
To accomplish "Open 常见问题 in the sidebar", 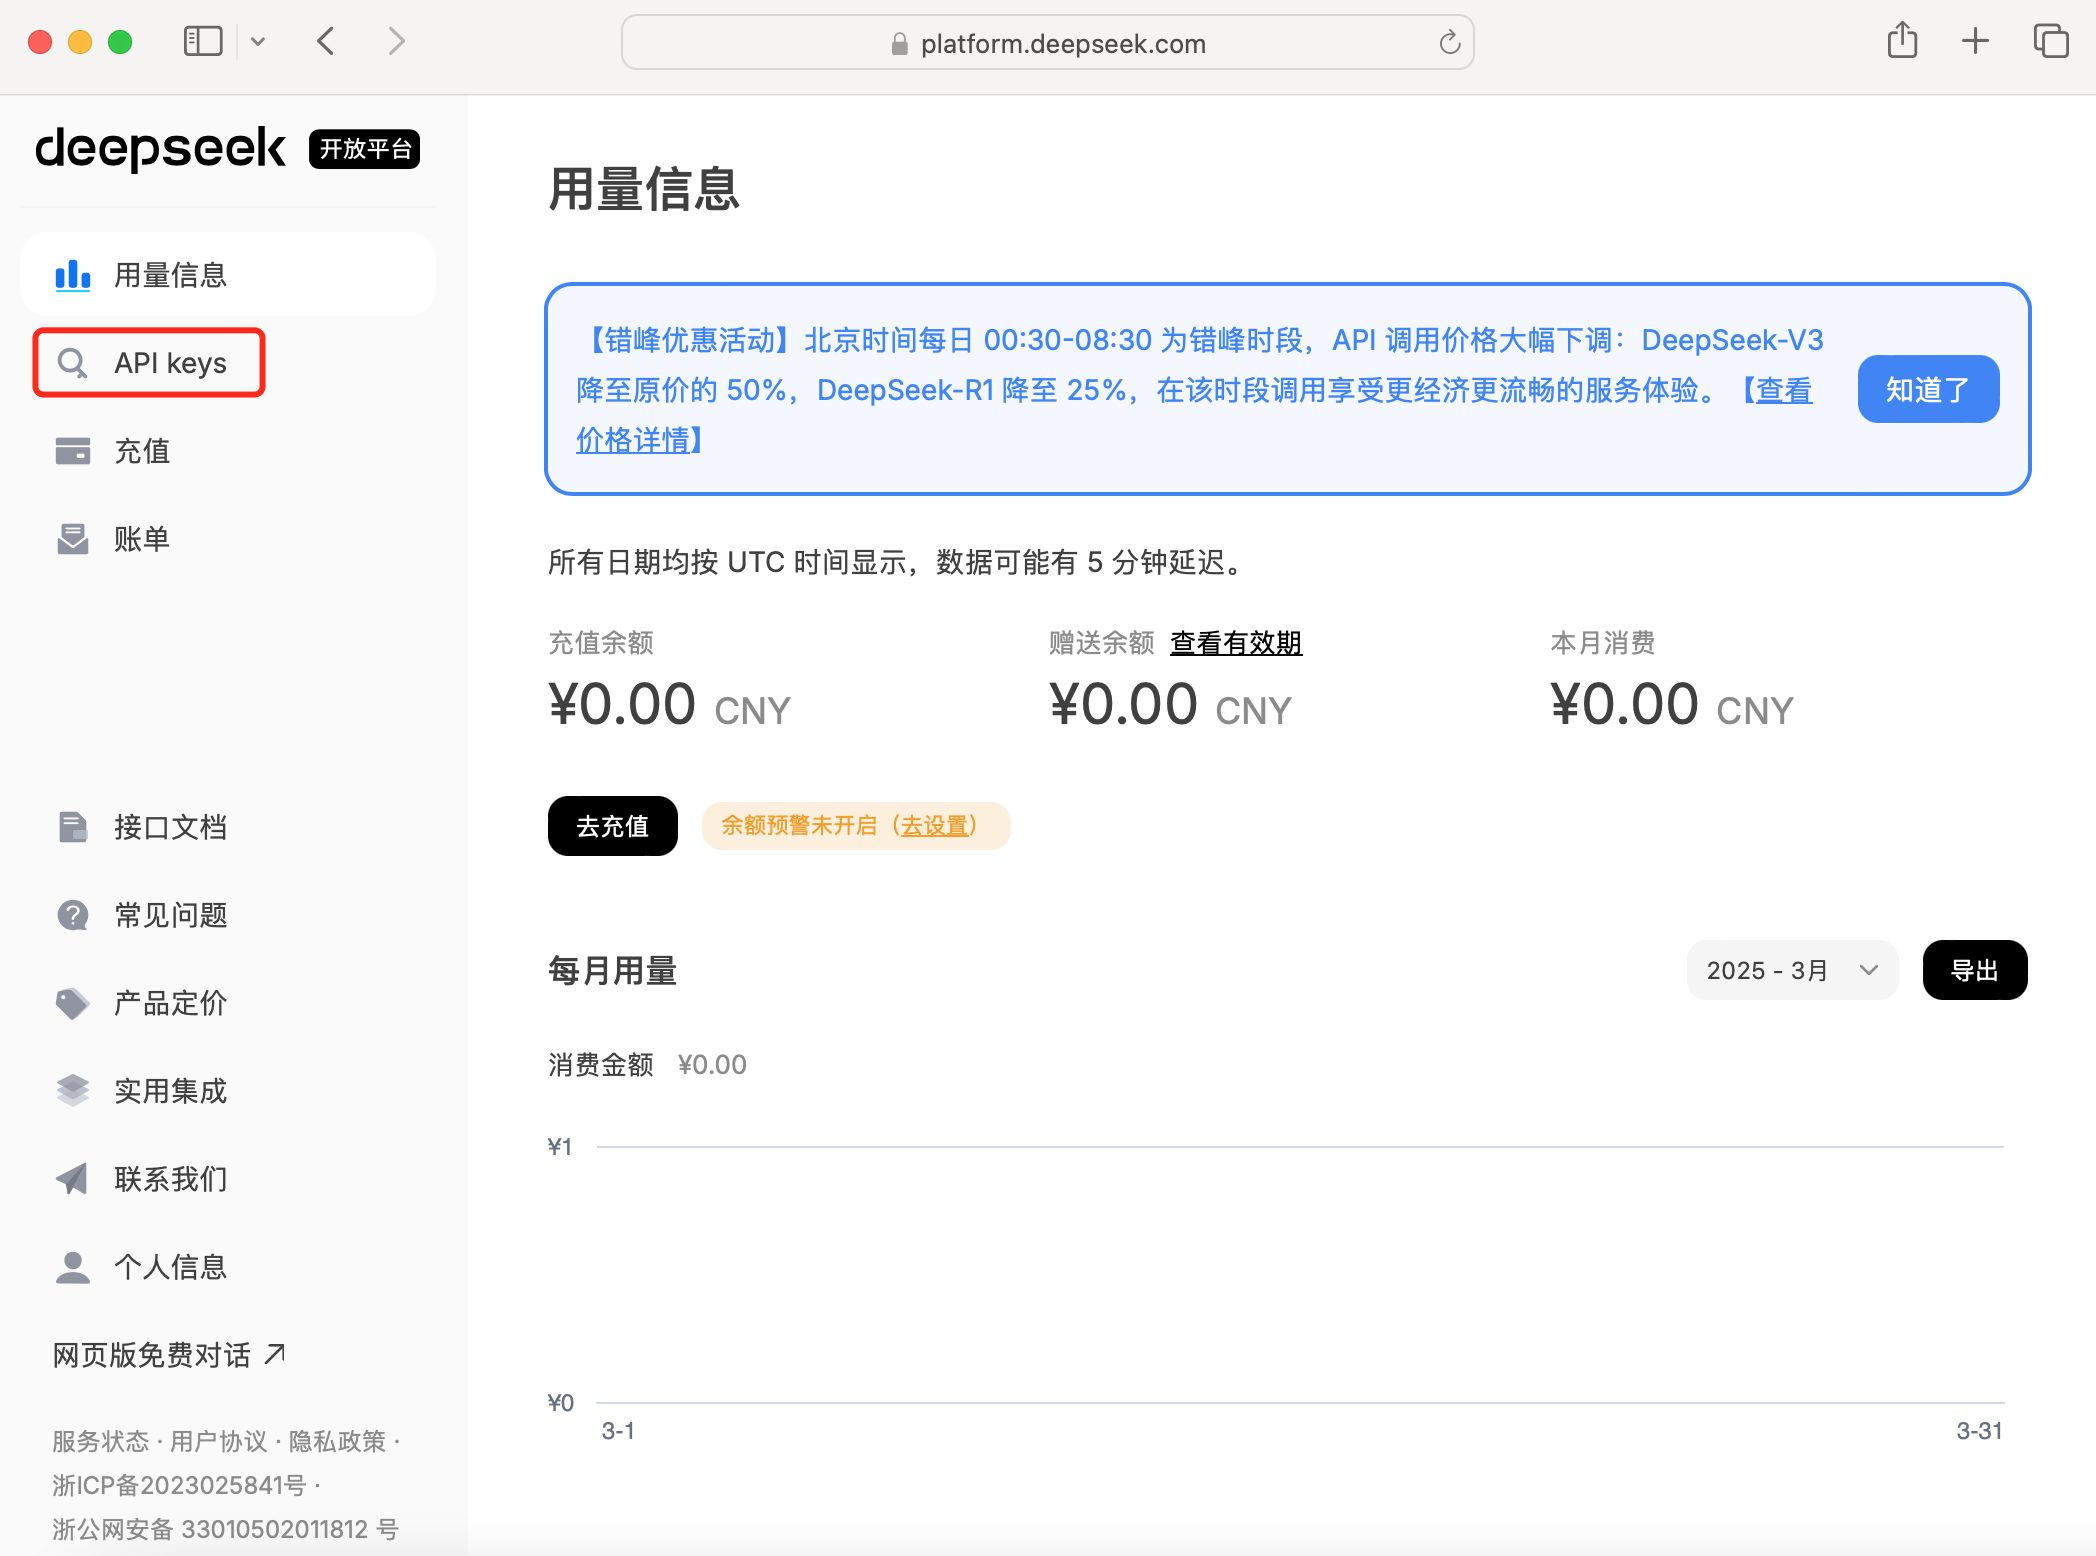I will [x=228, y=915].
